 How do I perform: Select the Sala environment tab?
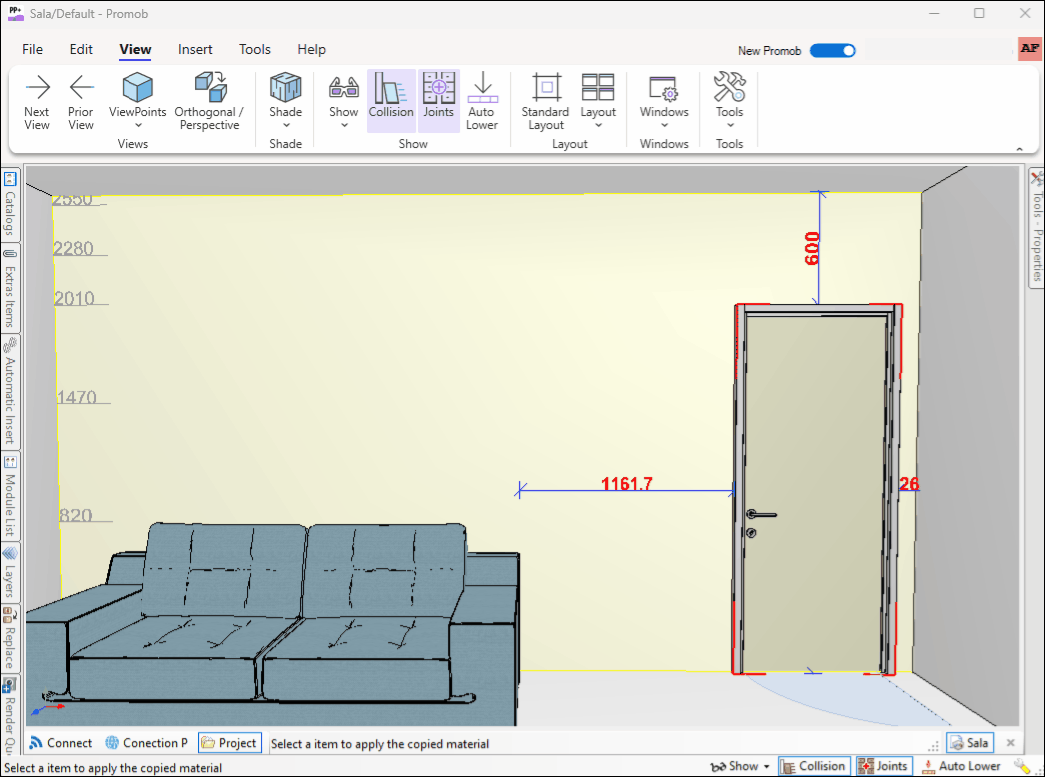tap(969, 743)
